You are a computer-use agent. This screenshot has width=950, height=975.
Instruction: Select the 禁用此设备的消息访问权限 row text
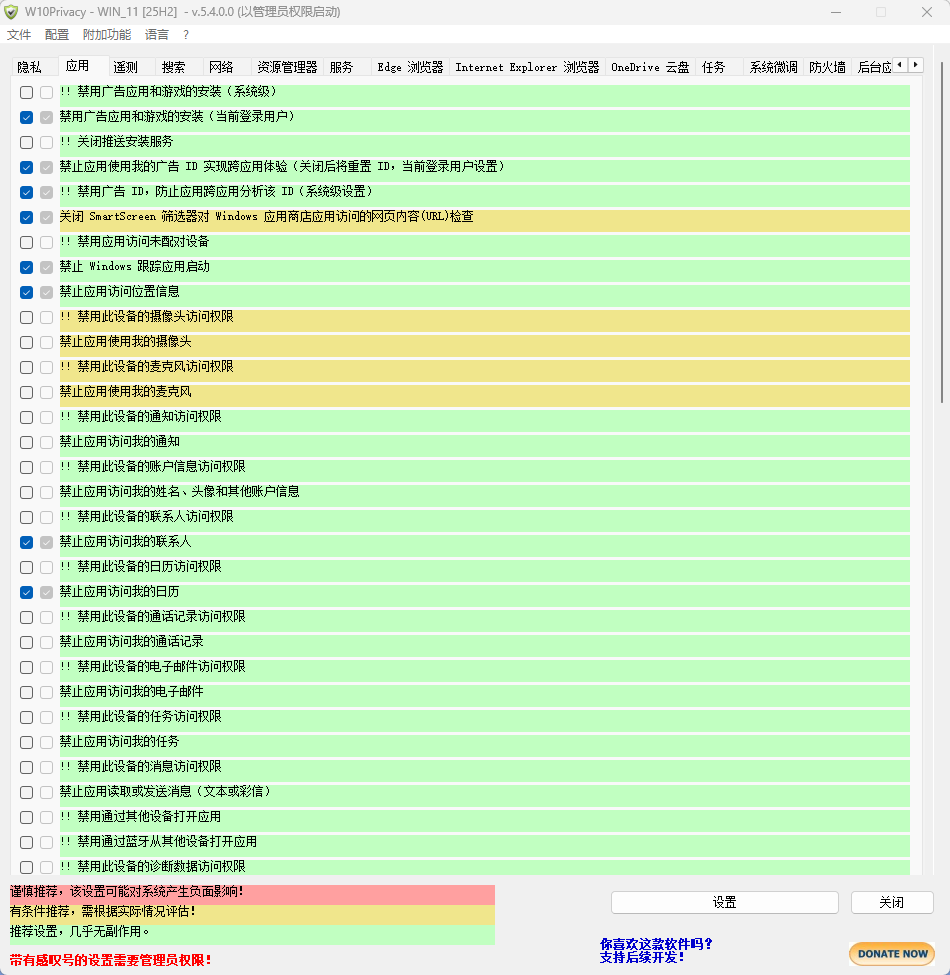tap(141, 767)
